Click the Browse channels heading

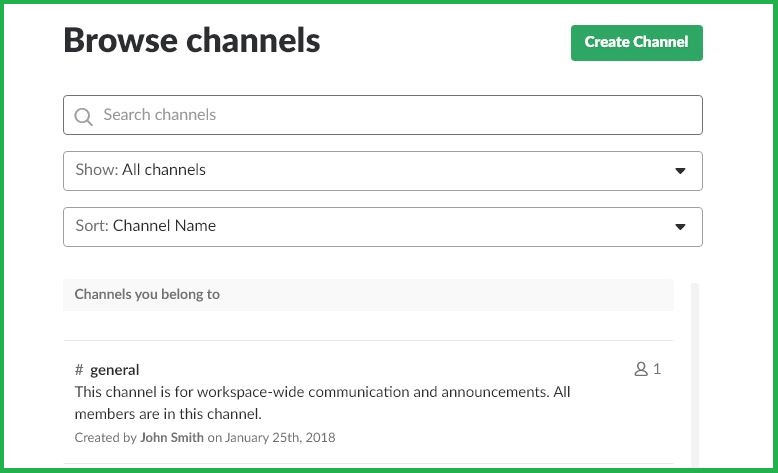192,40
